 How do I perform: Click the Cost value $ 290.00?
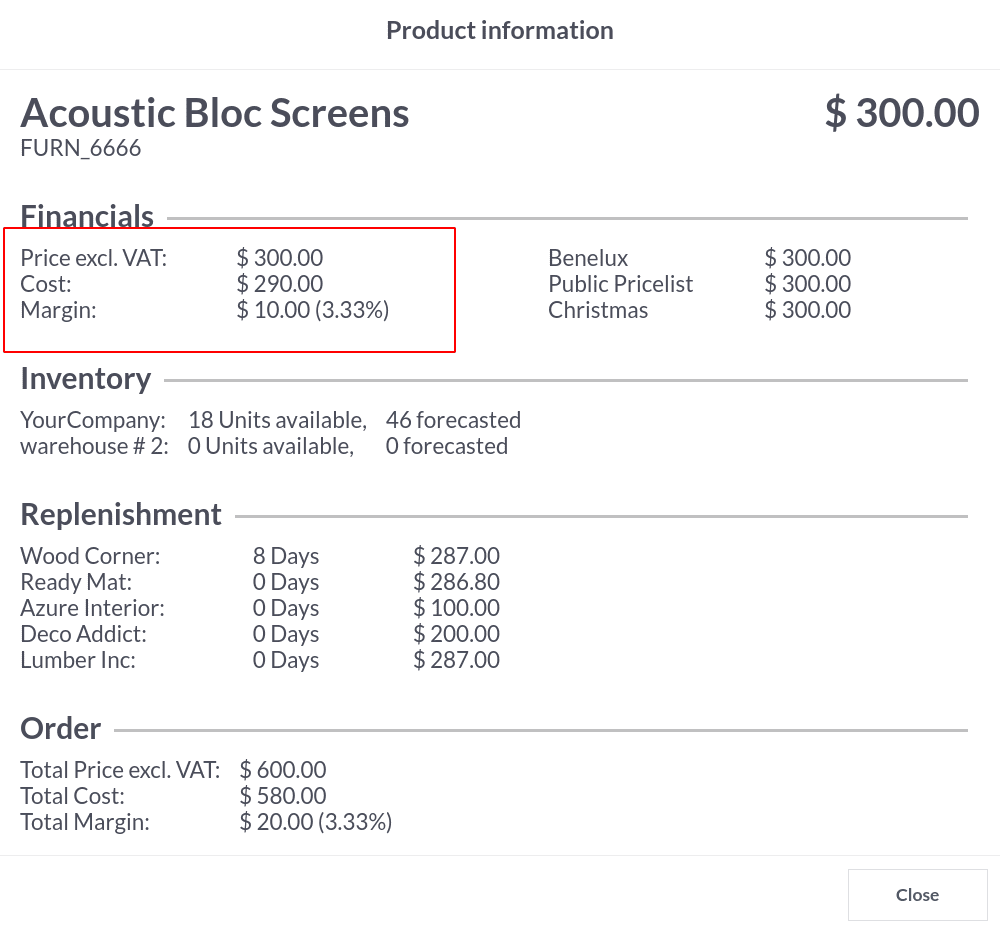(x=279, y=284)
